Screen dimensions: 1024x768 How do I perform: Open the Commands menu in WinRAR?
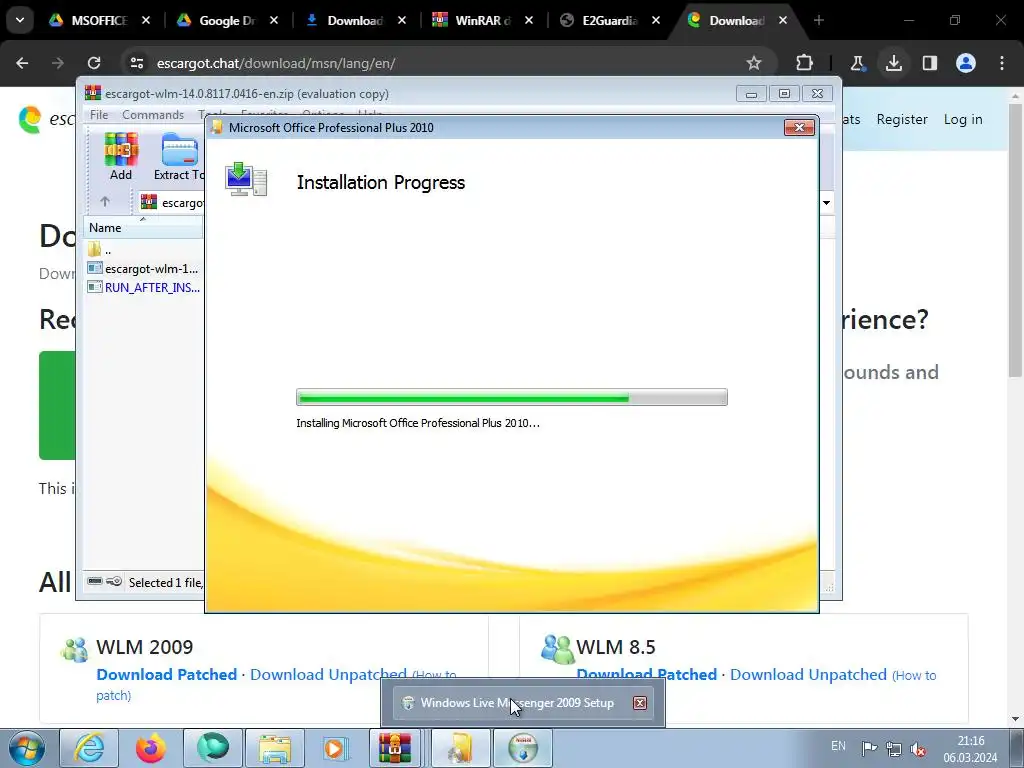tap(153, 115)
